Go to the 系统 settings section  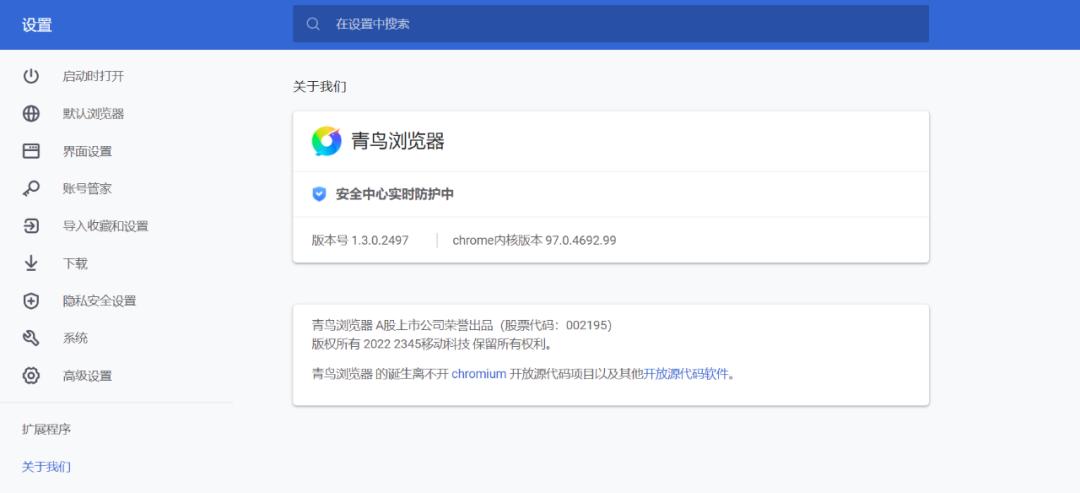(75, 338)
